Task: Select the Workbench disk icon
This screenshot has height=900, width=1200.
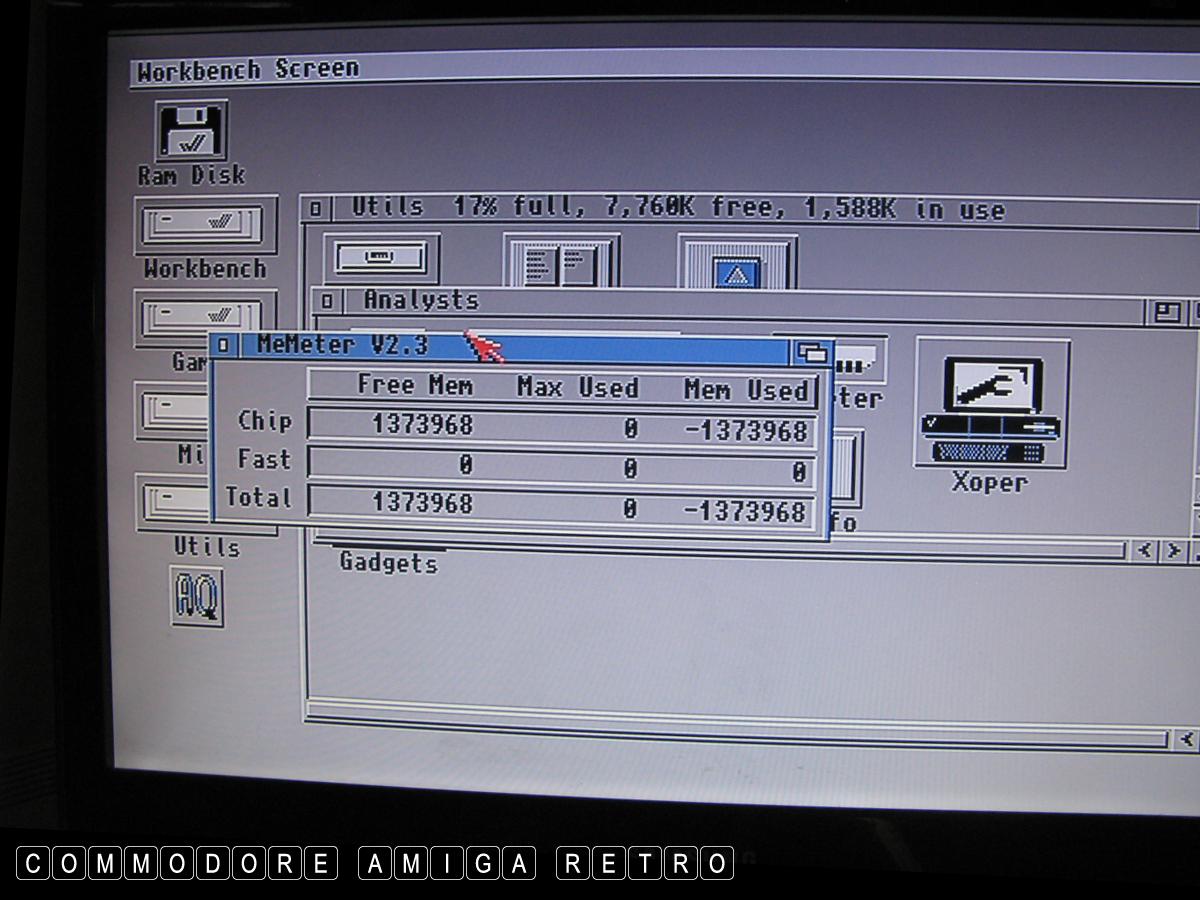Action: pos(205,226)
